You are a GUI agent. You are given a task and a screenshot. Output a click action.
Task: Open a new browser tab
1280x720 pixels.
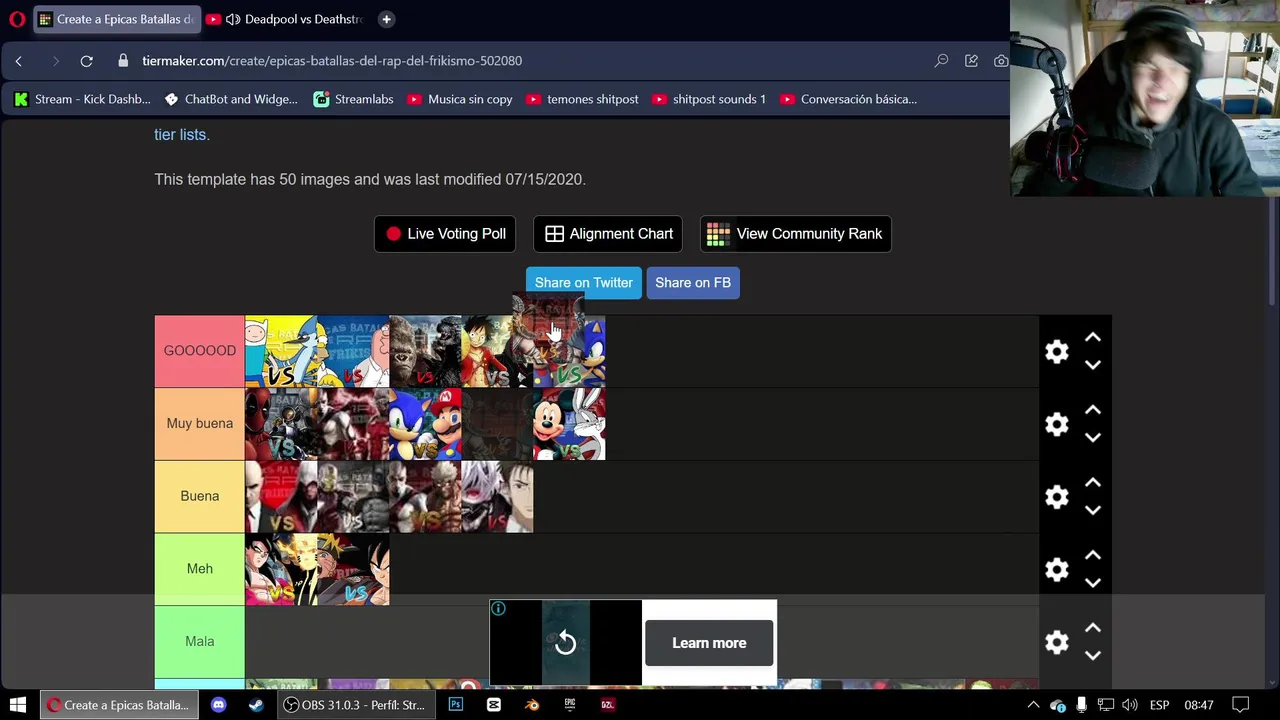[386, 19]
